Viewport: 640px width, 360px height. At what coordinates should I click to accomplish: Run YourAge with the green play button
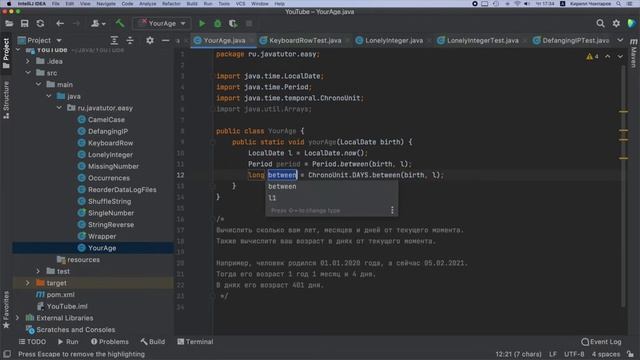tap(202, 24)
